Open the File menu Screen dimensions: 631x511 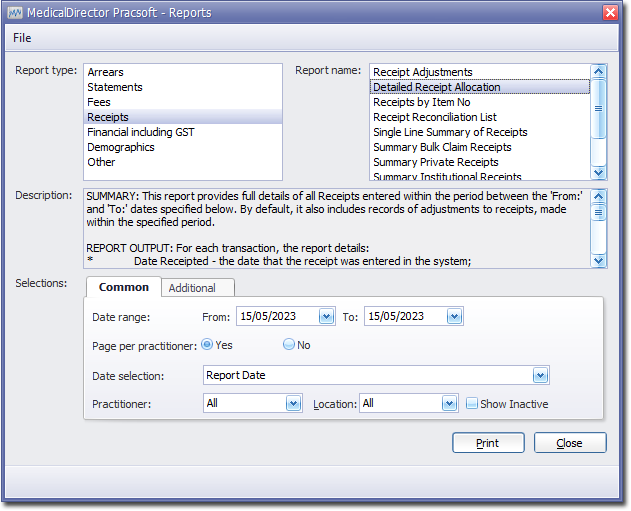22,38
